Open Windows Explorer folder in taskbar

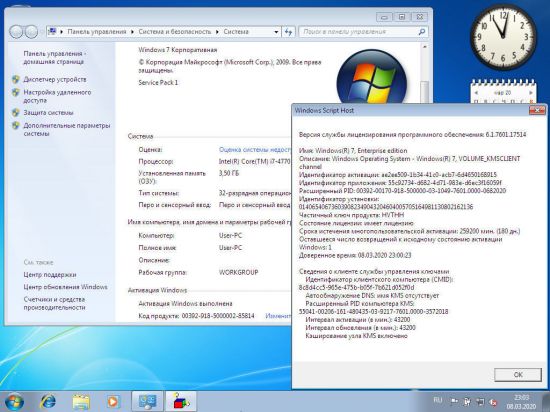[x=81, y=402]
